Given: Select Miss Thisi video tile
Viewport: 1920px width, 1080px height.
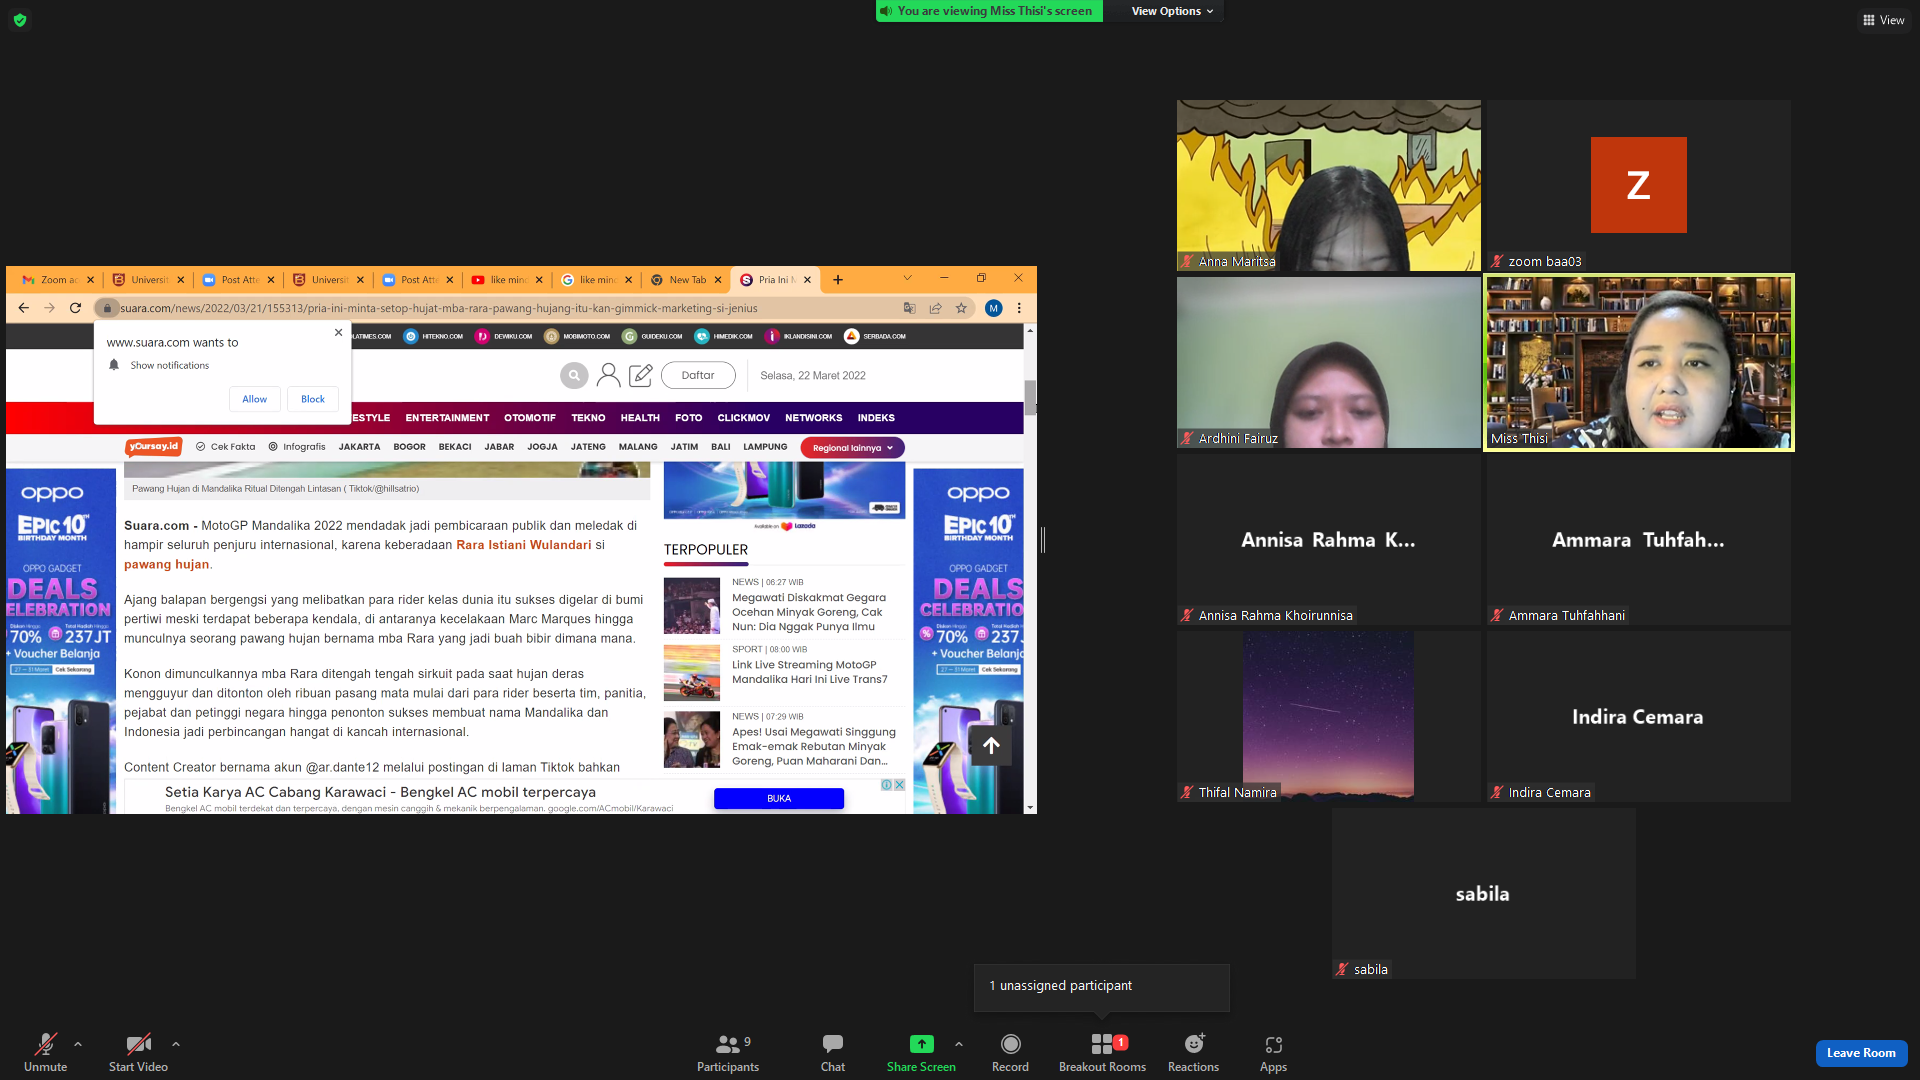Looking at the screenshot, I should 1638,362.
